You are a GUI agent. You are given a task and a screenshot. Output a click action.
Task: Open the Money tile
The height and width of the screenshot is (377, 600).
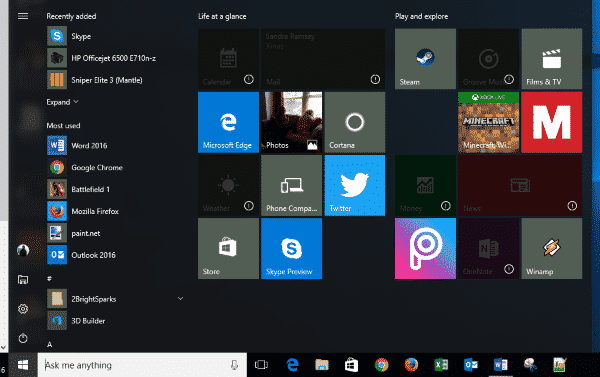click(x=425, y=185)
